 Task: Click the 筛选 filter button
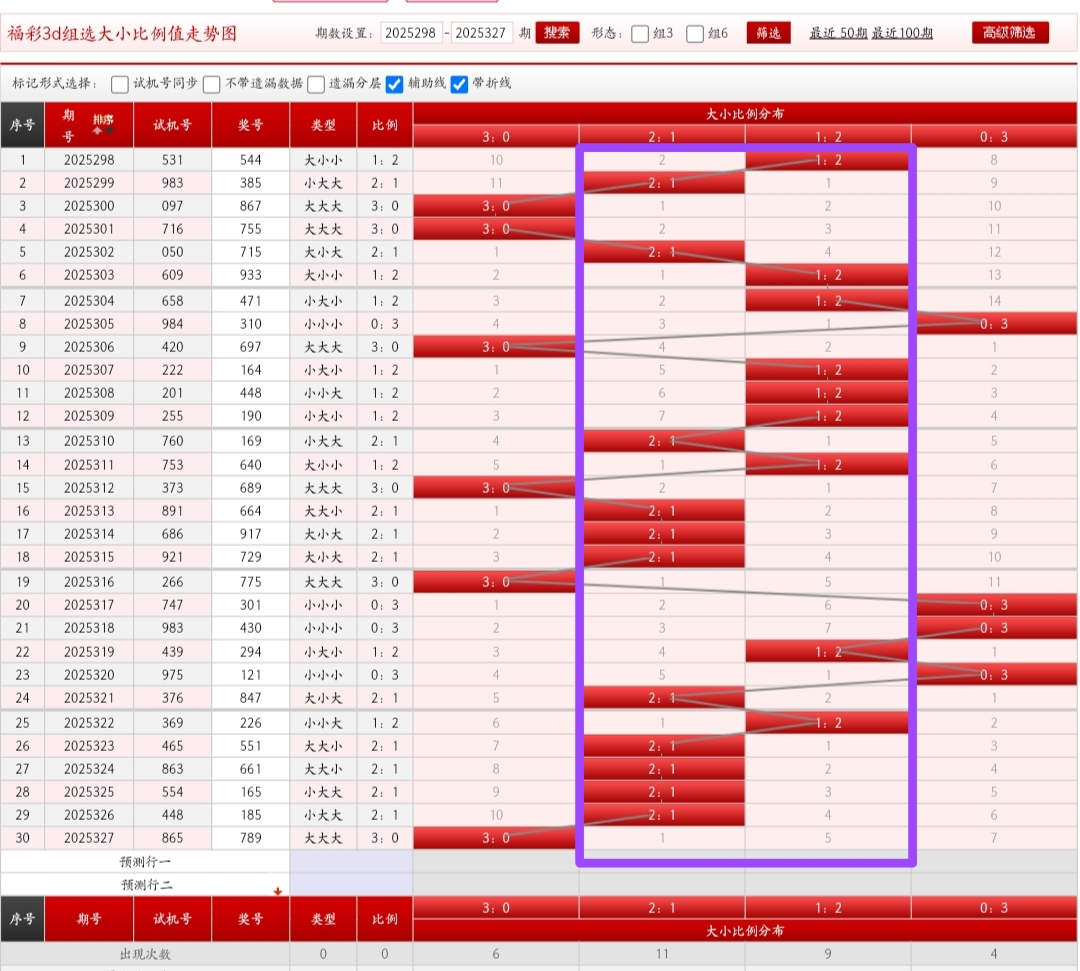coord(768,33)
